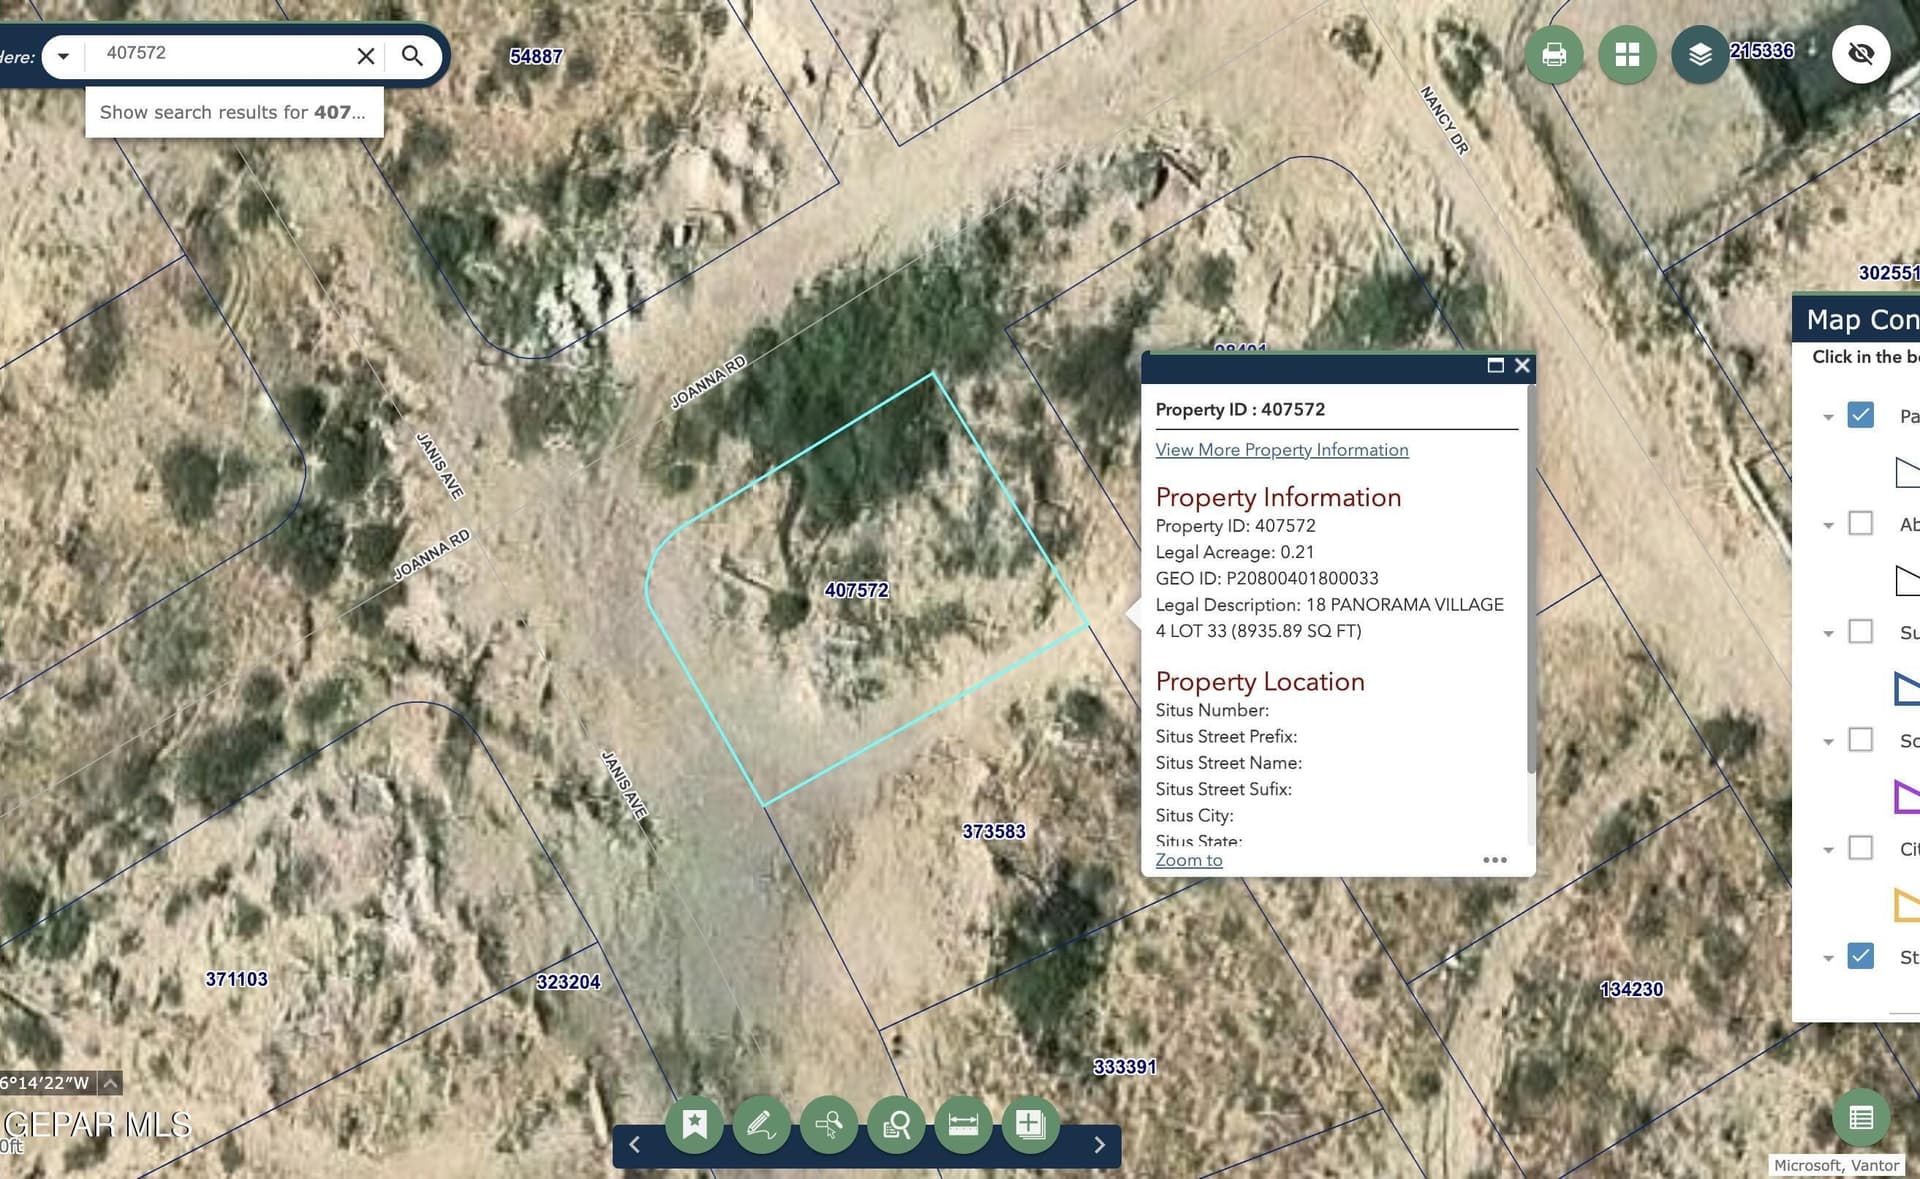Expand the bottom toolbar with the right chevron
Screen dimensions: 1920x1179
[x=1099, y=1144]
